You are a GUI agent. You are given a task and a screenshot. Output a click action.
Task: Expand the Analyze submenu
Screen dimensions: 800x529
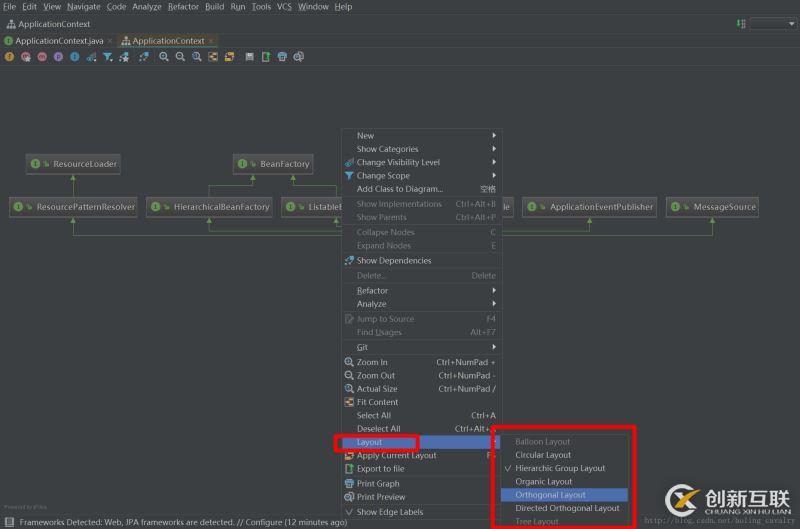click(420, 304)
